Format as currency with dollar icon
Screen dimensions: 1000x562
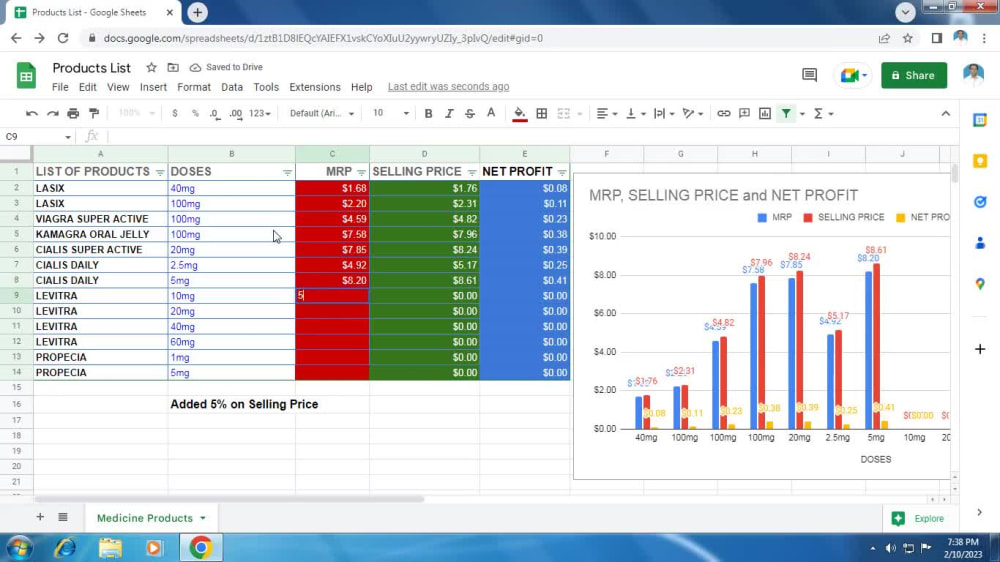(x=175, y=114)
